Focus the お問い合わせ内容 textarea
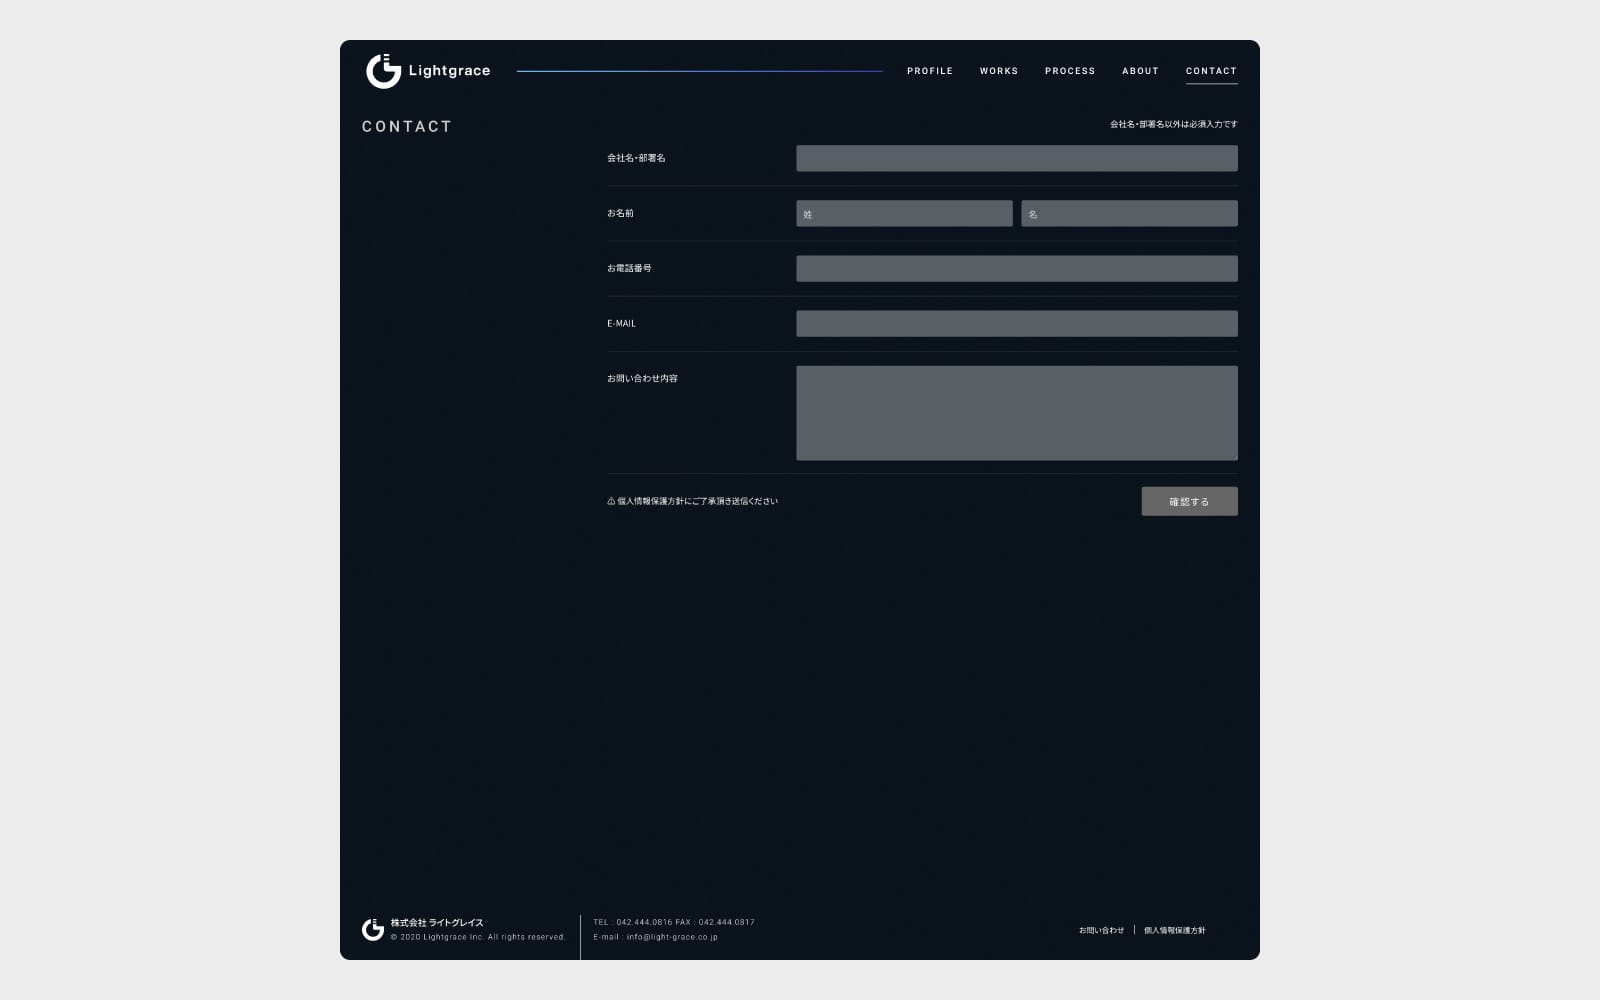This screenshot has width=1600, height=1000. (x=1017, y=413)
